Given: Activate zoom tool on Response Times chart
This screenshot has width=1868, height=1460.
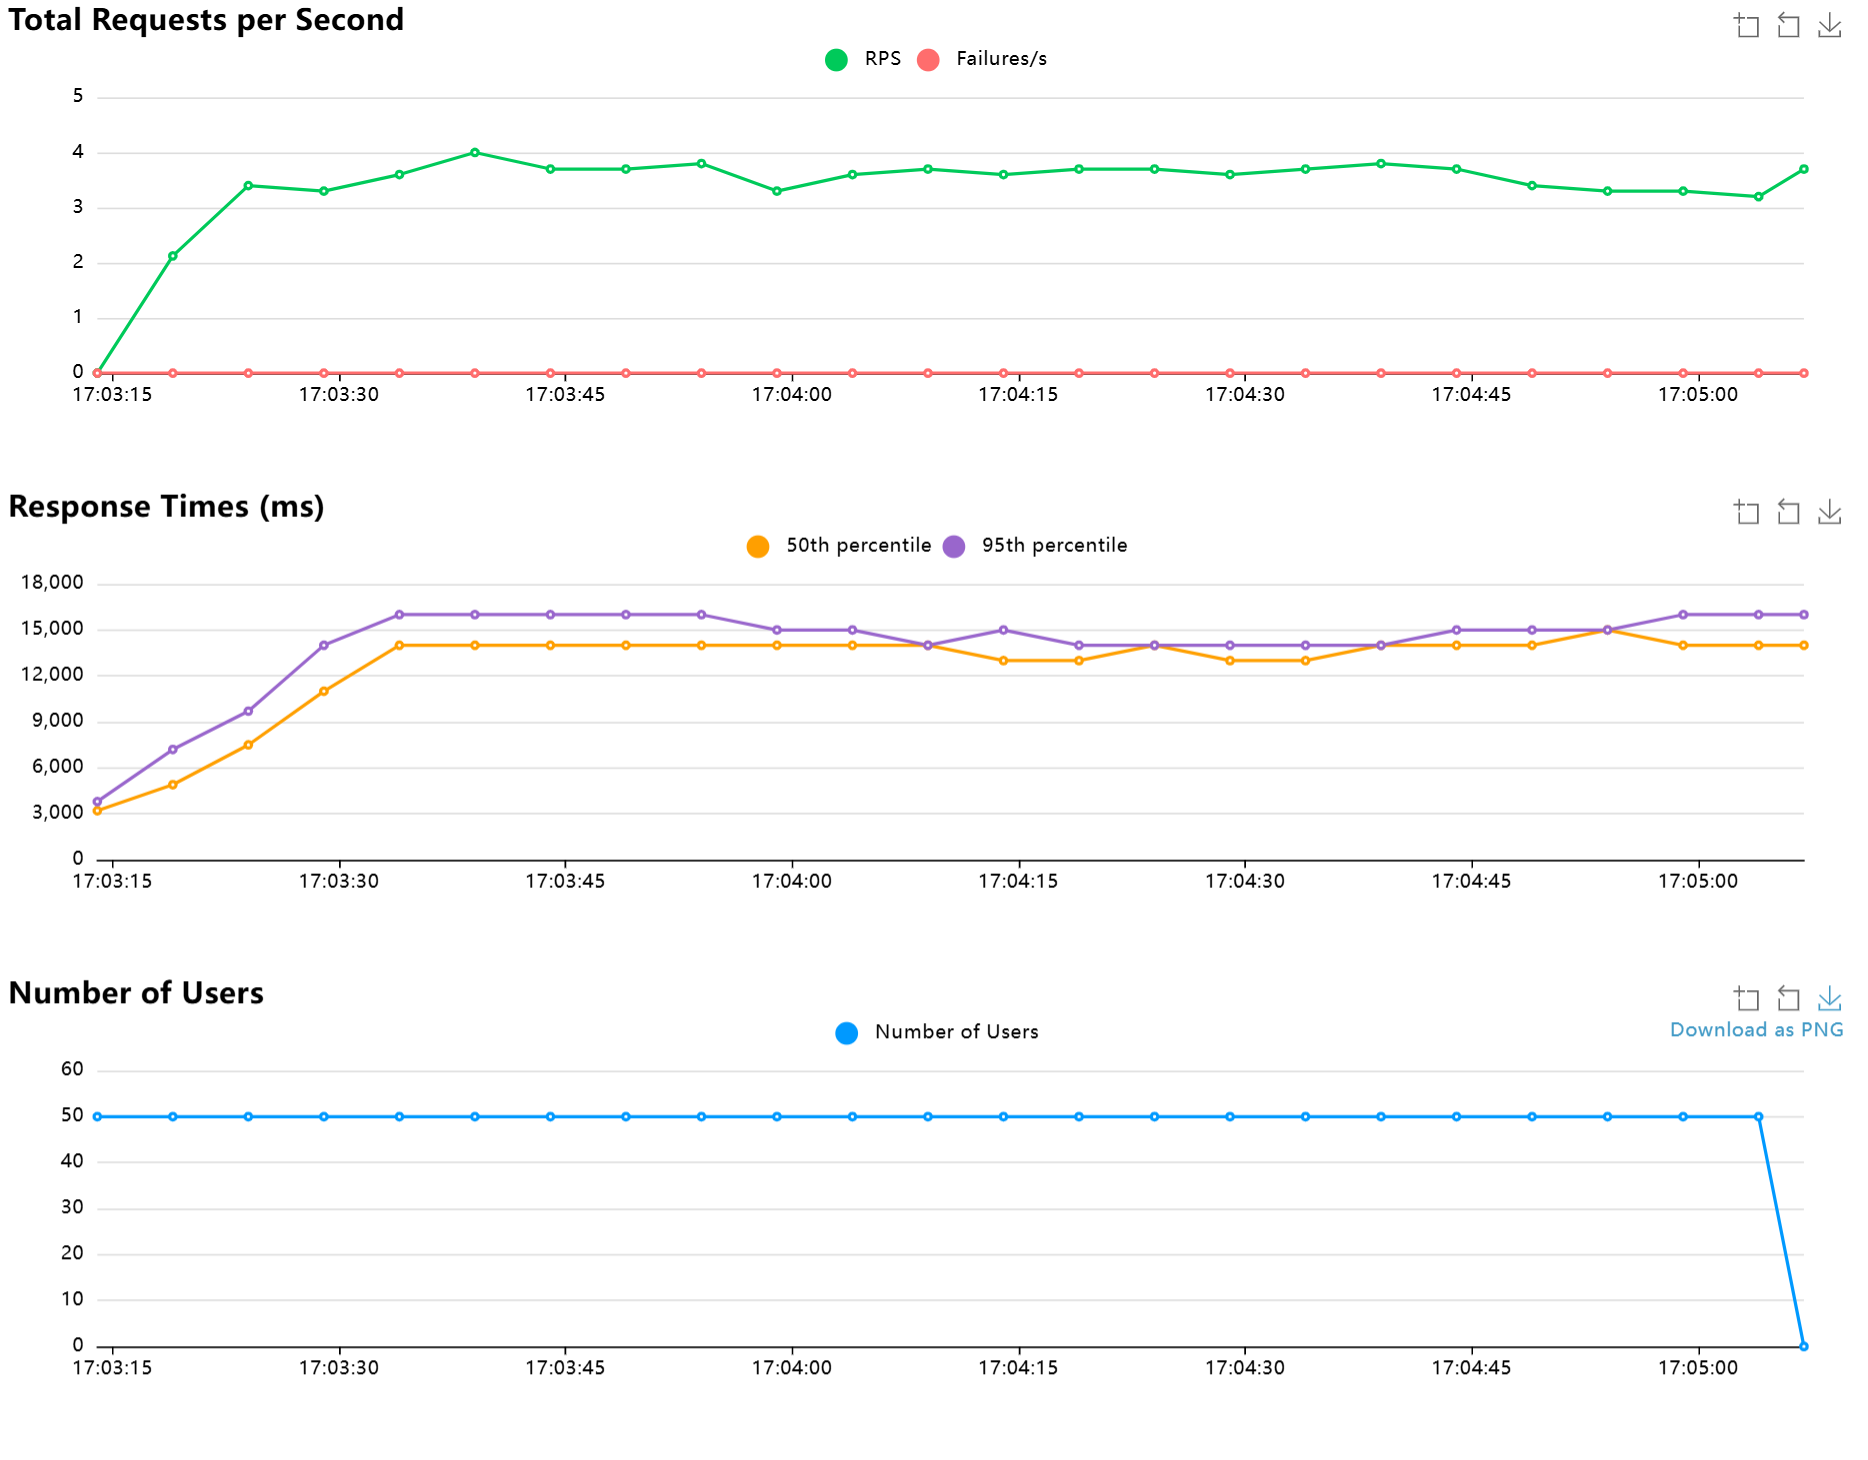Looking at the screenshot, I should [1747, 513].
